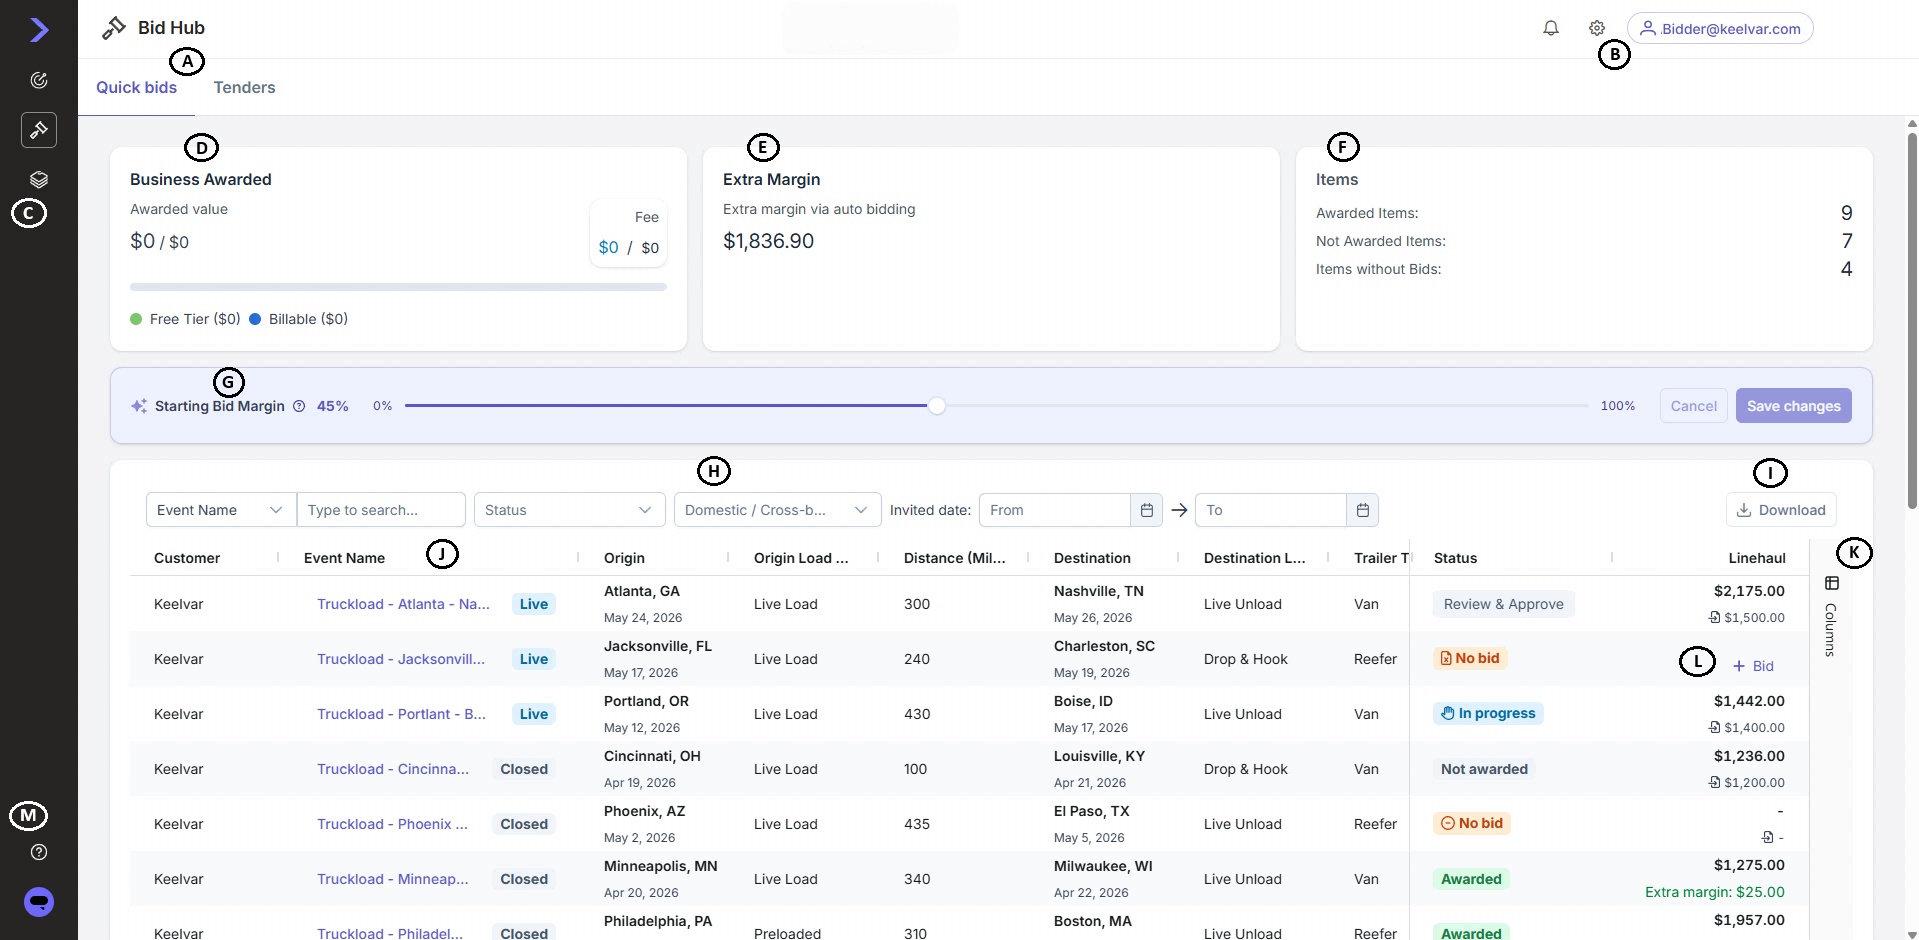Expand the Event Name filter dropdown

(x=221, y=510)
